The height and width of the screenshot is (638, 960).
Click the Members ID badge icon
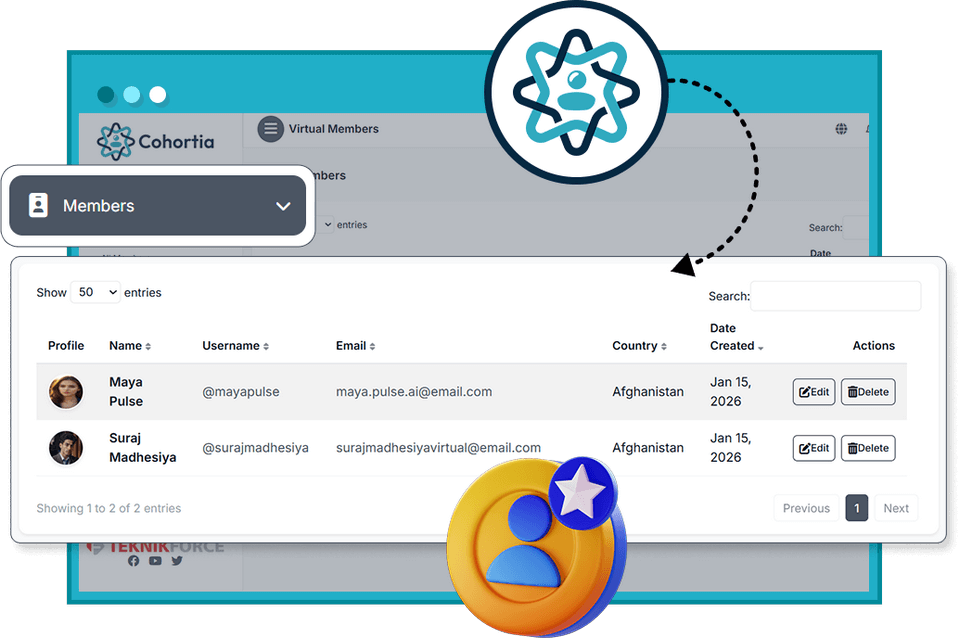(x=38, y=205)
